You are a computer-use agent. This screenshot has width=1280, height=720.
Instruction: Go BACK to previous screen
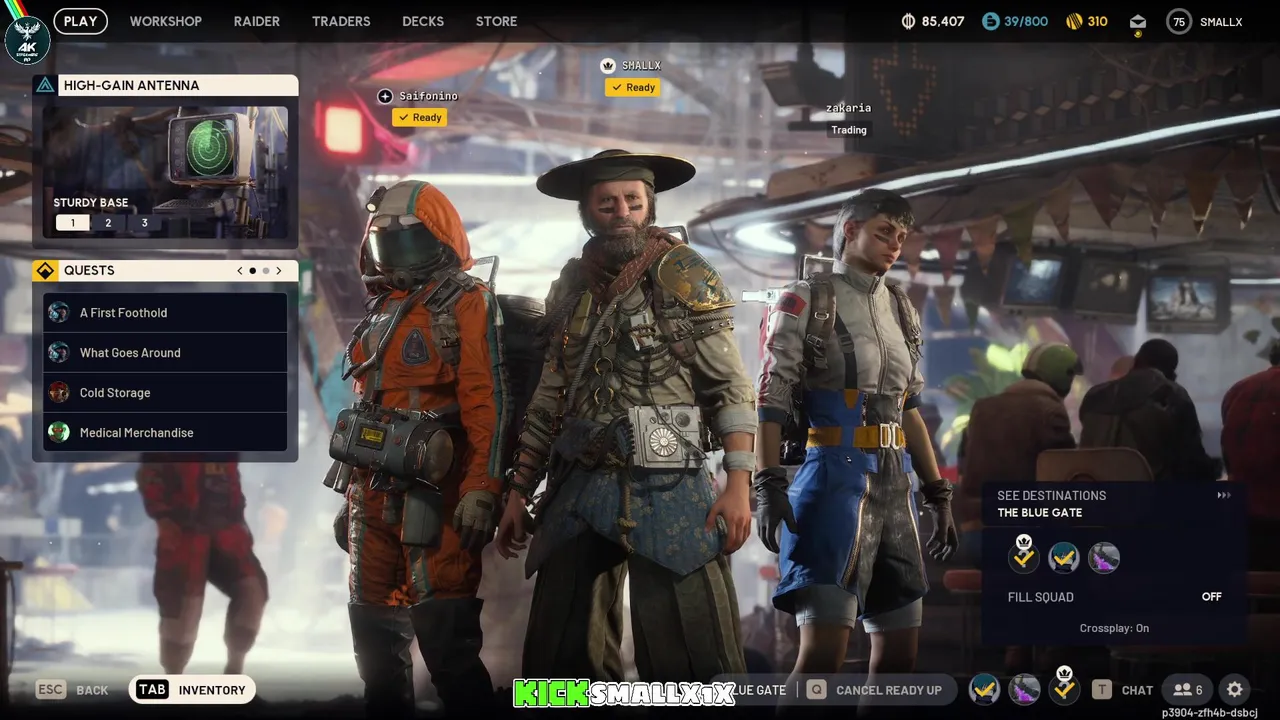click(x=92, y=690)
